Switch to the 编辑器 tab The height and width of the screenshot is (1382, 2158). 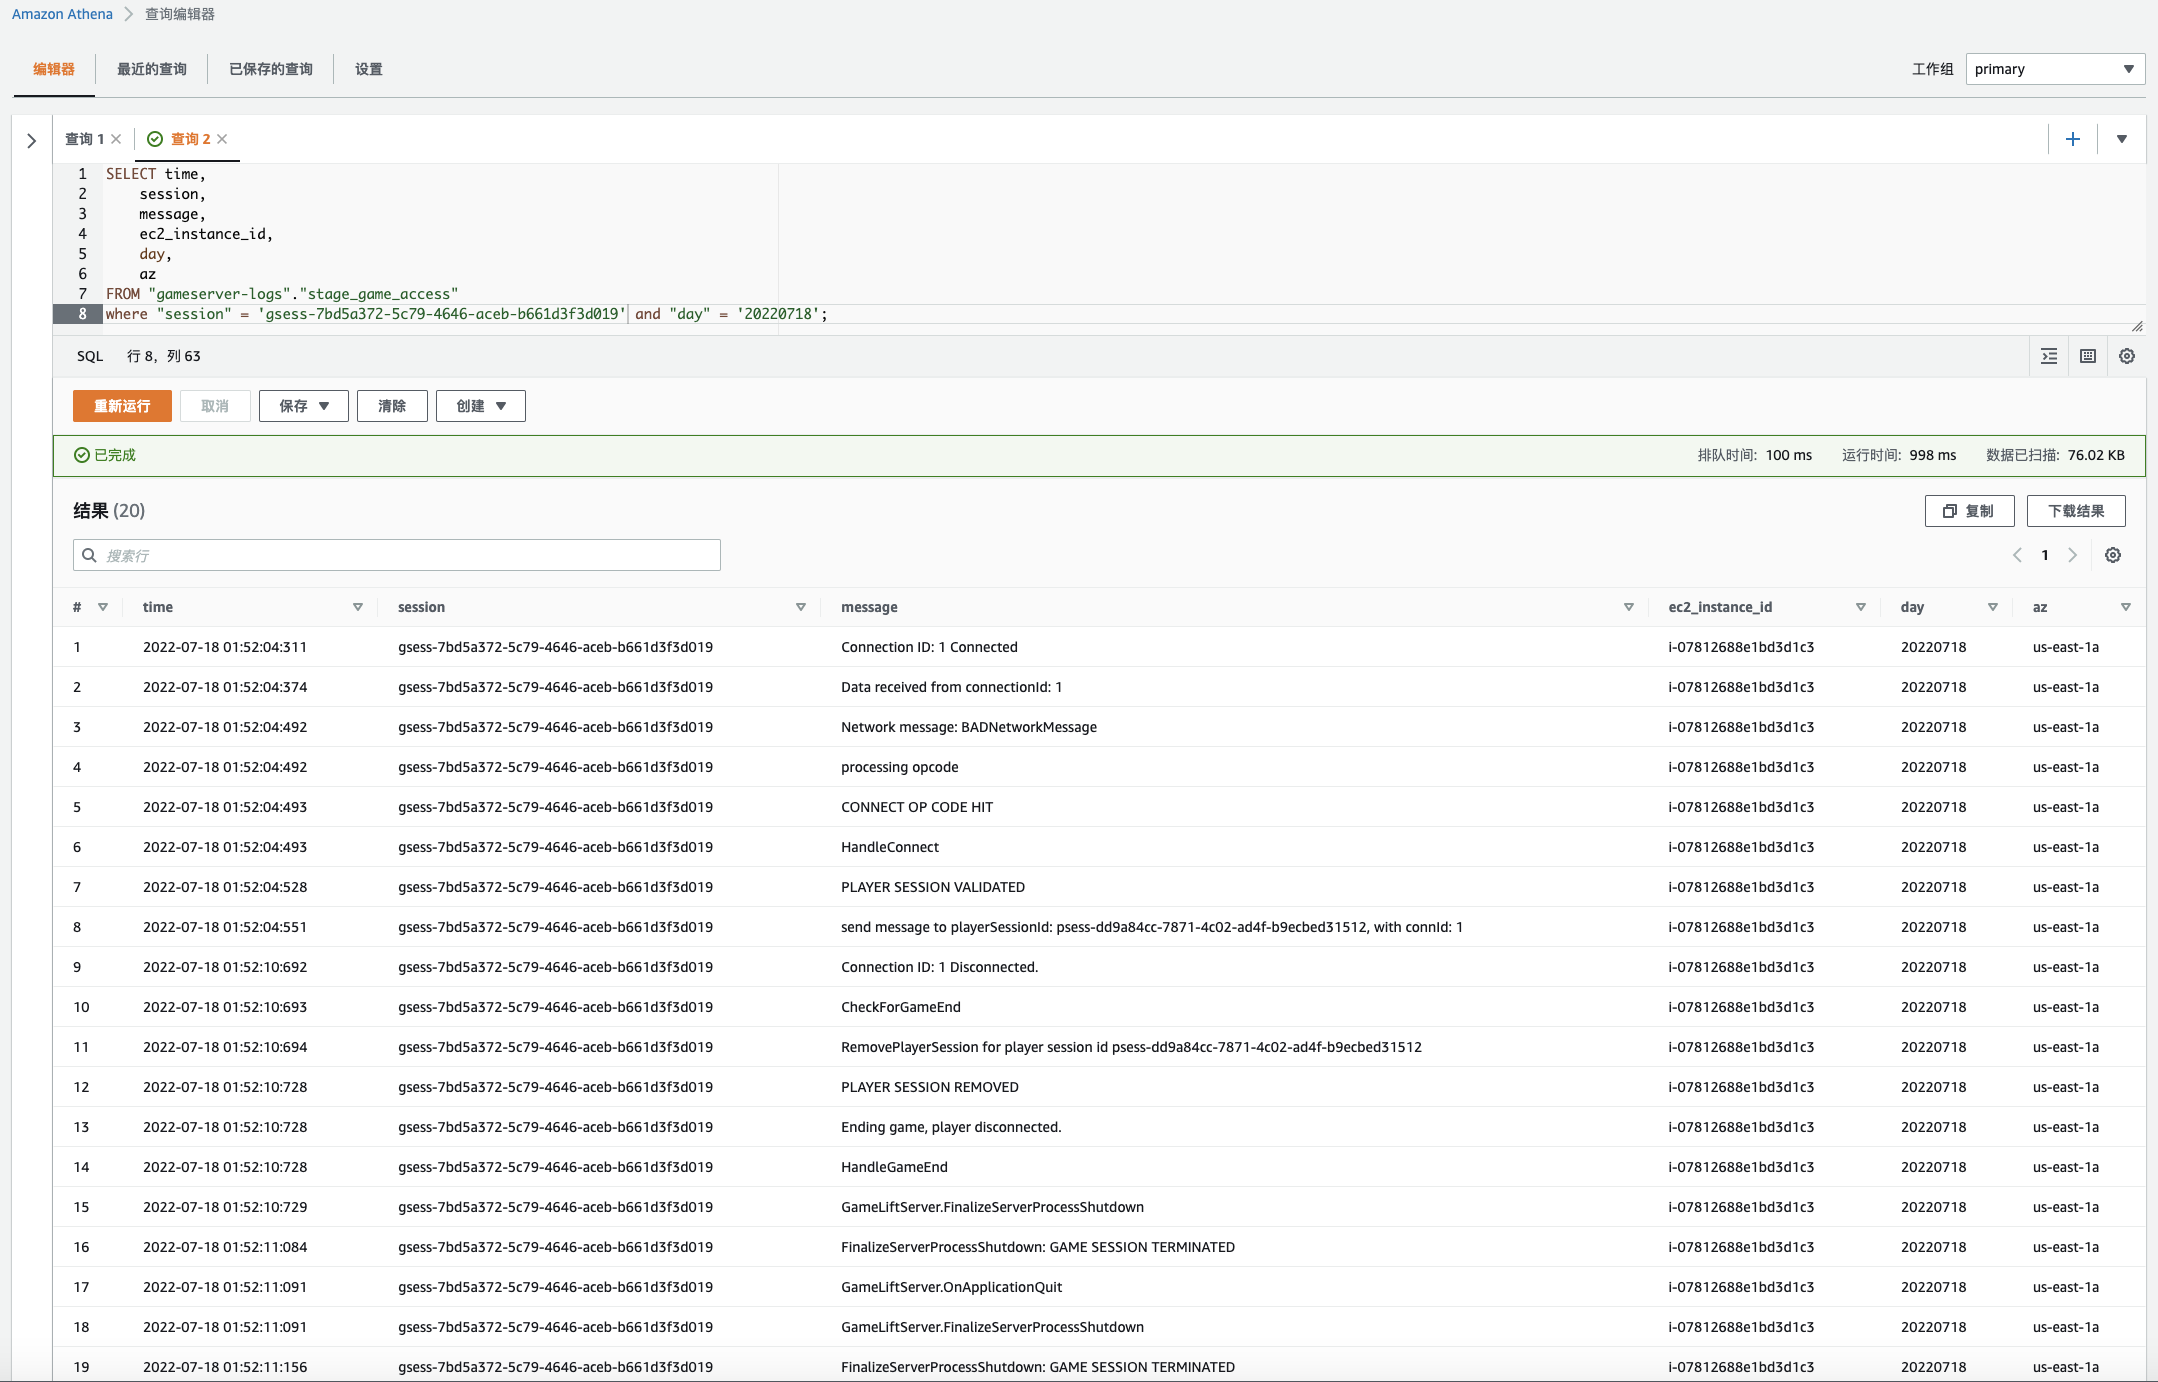tap(54, 69)
